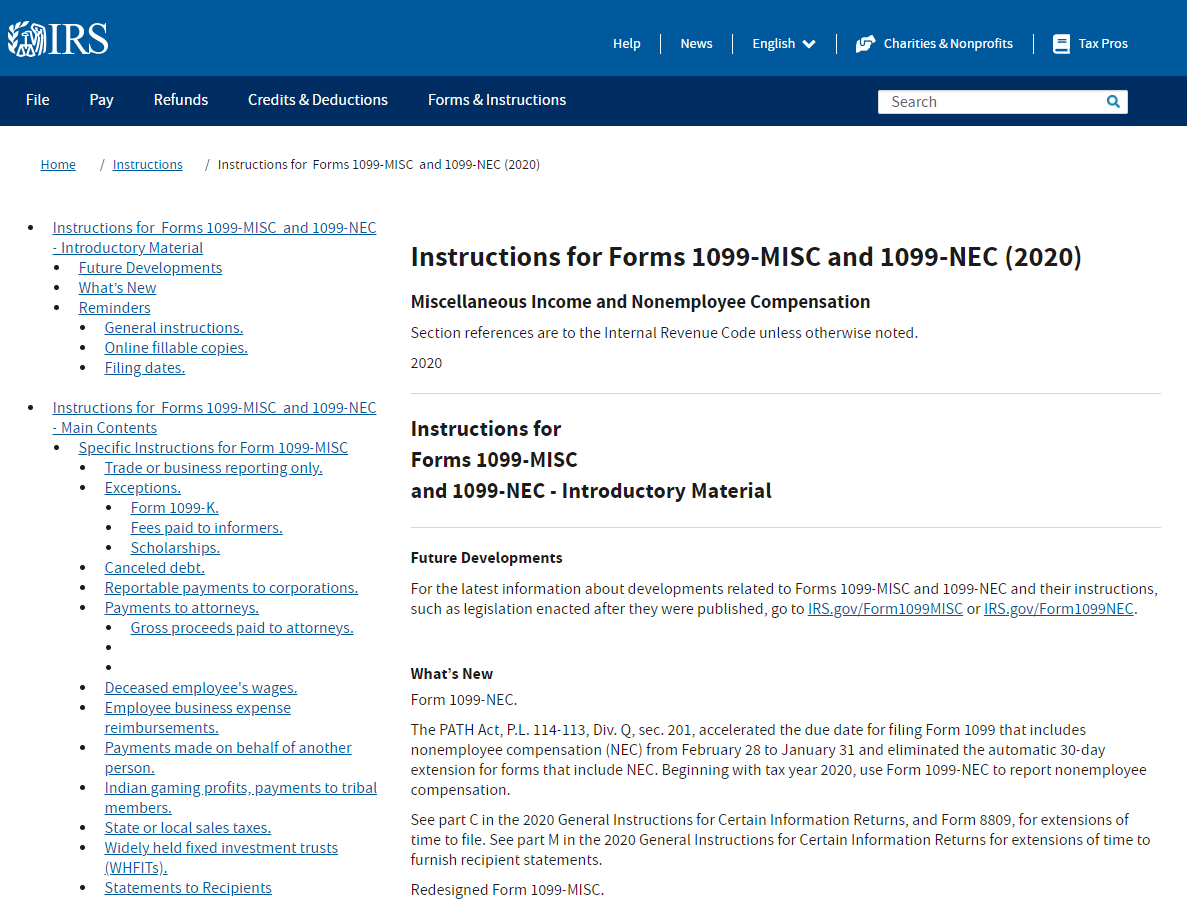Open Indian gaming profits link

tap(241, 798)
